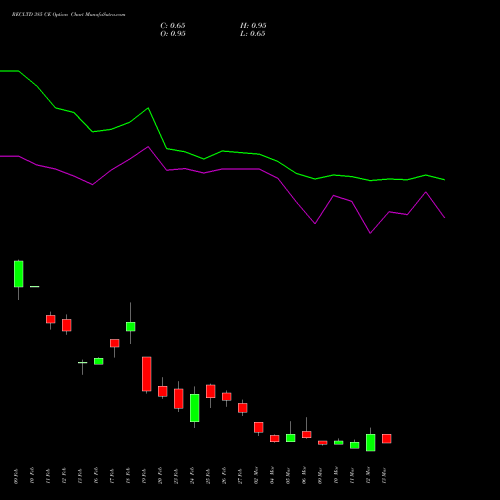The image size is (500, 500).
Task: Click the red candle above 11 Feb
Action: 51,319
